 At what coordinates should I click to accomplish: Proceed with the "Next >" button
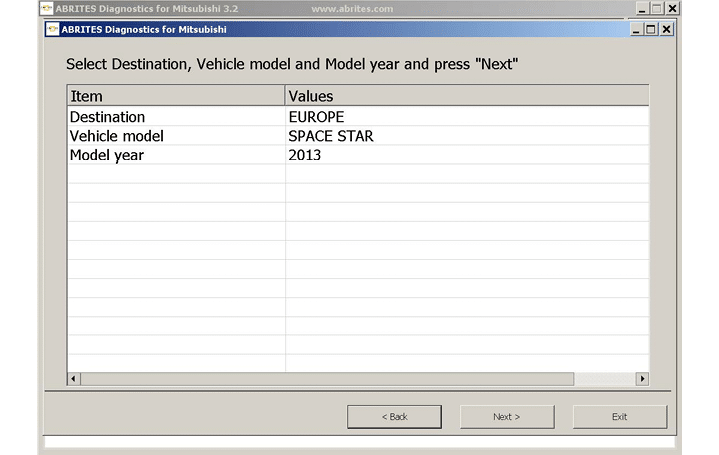506,416
